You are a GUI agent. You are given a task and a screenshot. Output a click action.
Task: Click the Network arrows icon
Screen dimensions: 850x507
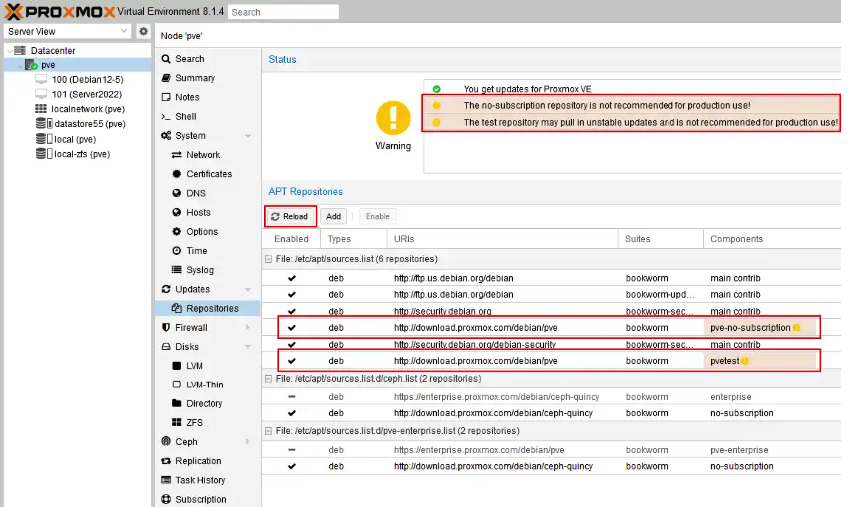(x=177, y=155)
